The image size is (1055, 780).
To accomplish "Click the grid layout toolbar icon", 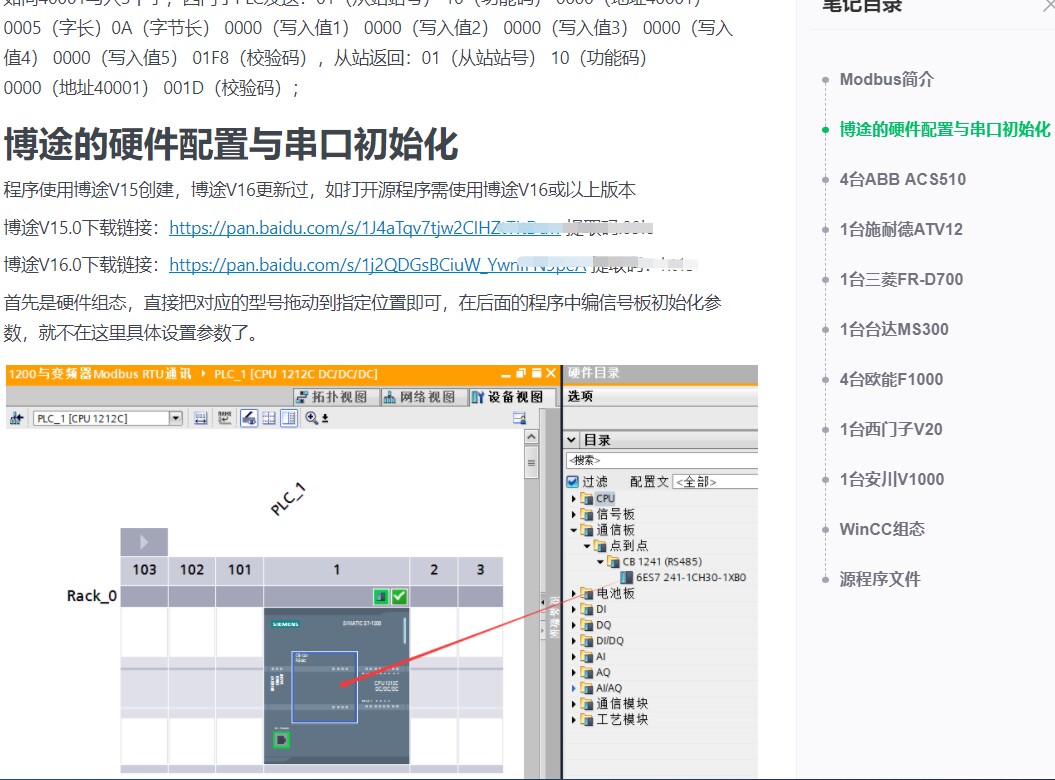I will tap(269, 419).
